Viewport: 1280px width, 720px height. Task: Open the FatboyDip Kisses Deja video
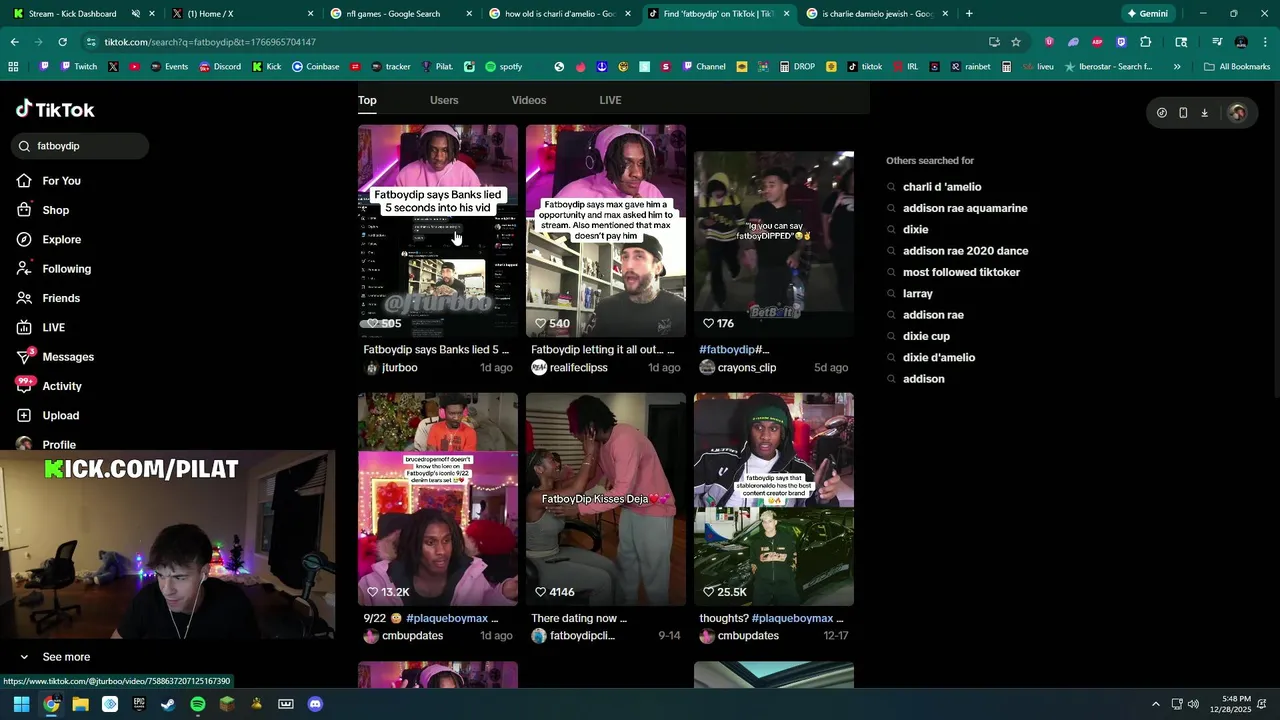coord(606,499)
